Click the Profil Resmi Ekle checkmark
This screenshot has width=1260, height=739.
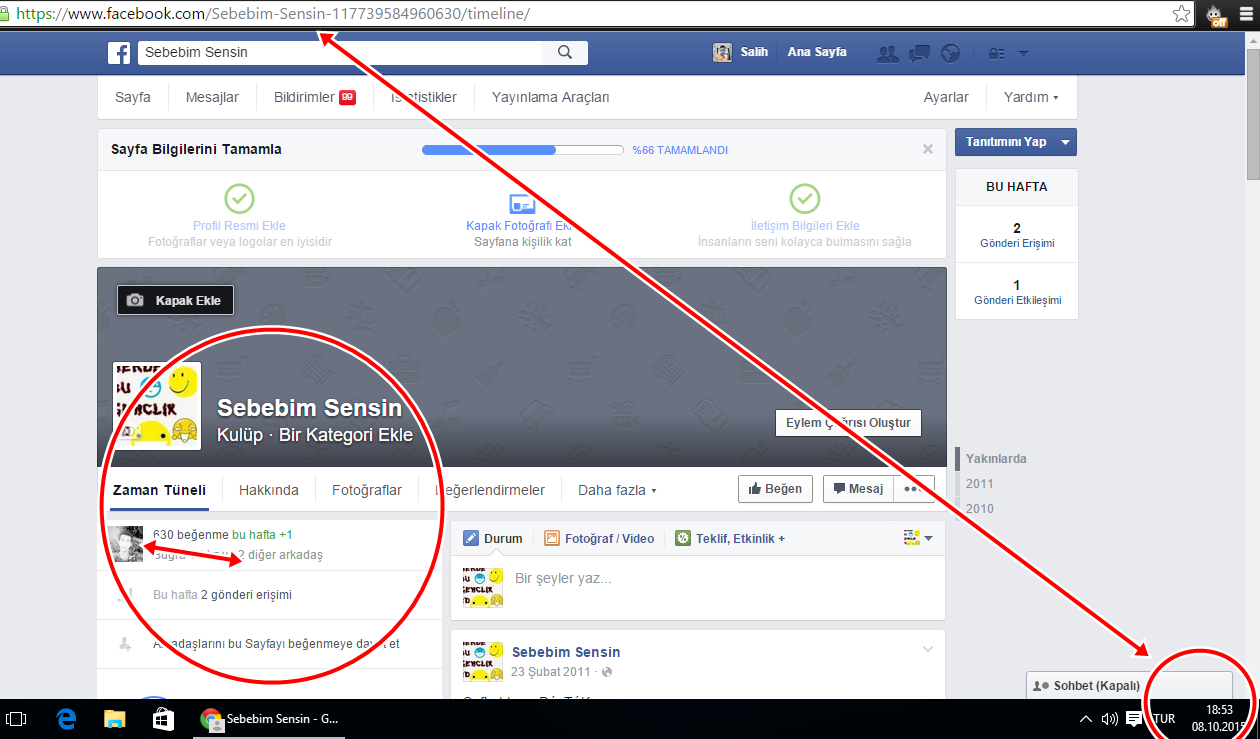239,198
